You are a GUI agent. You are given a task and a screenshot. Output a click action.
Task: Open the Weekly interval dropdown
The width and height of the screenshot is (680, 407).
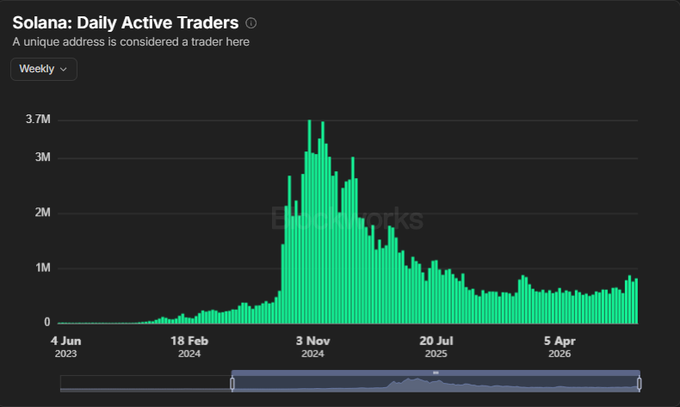44,69
